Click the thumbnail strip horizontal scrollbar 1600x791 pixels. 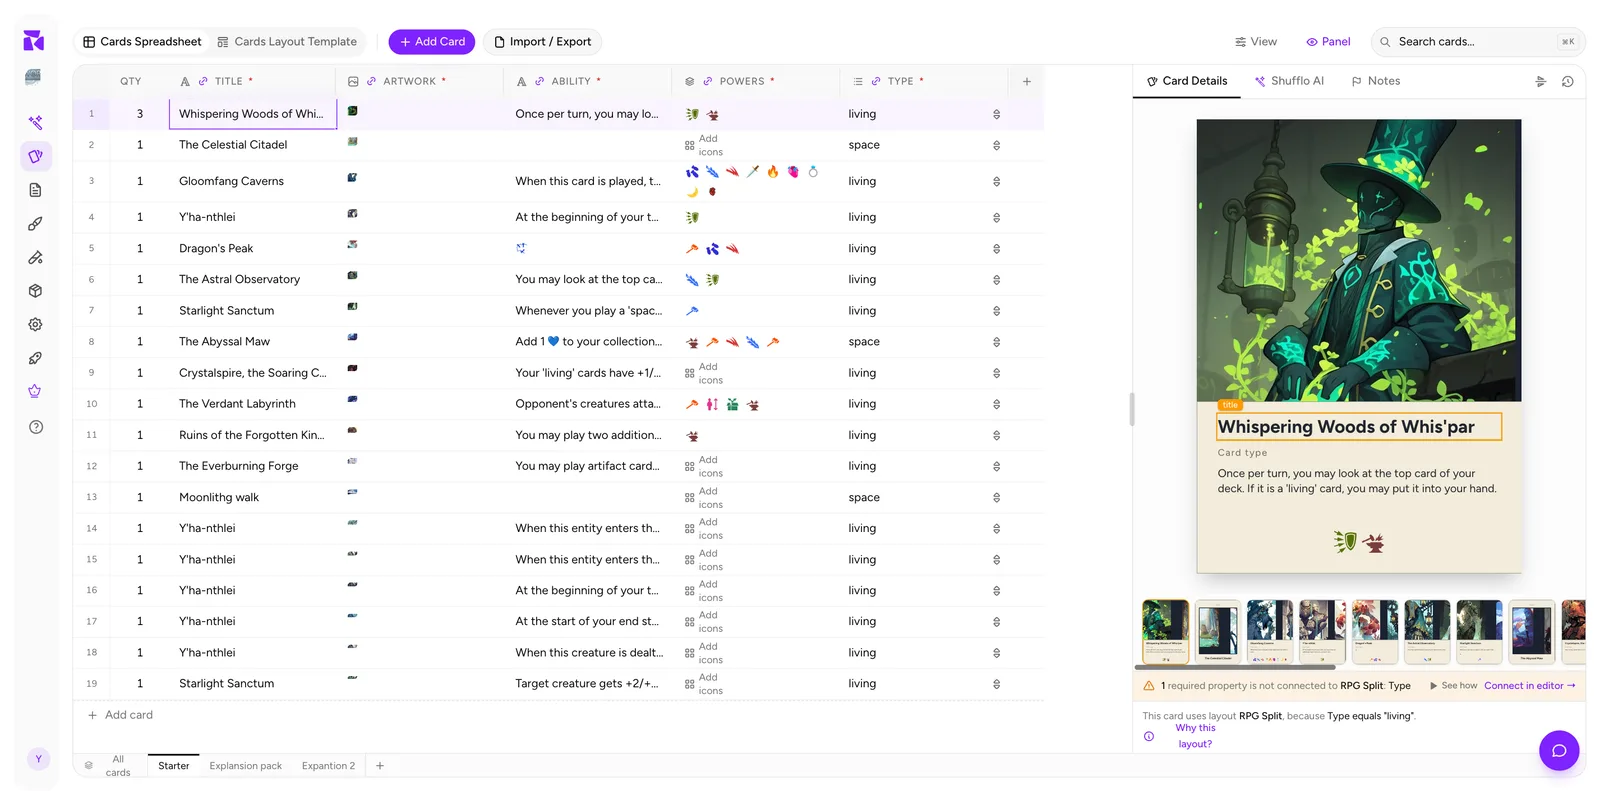(x=1235, y=667)
